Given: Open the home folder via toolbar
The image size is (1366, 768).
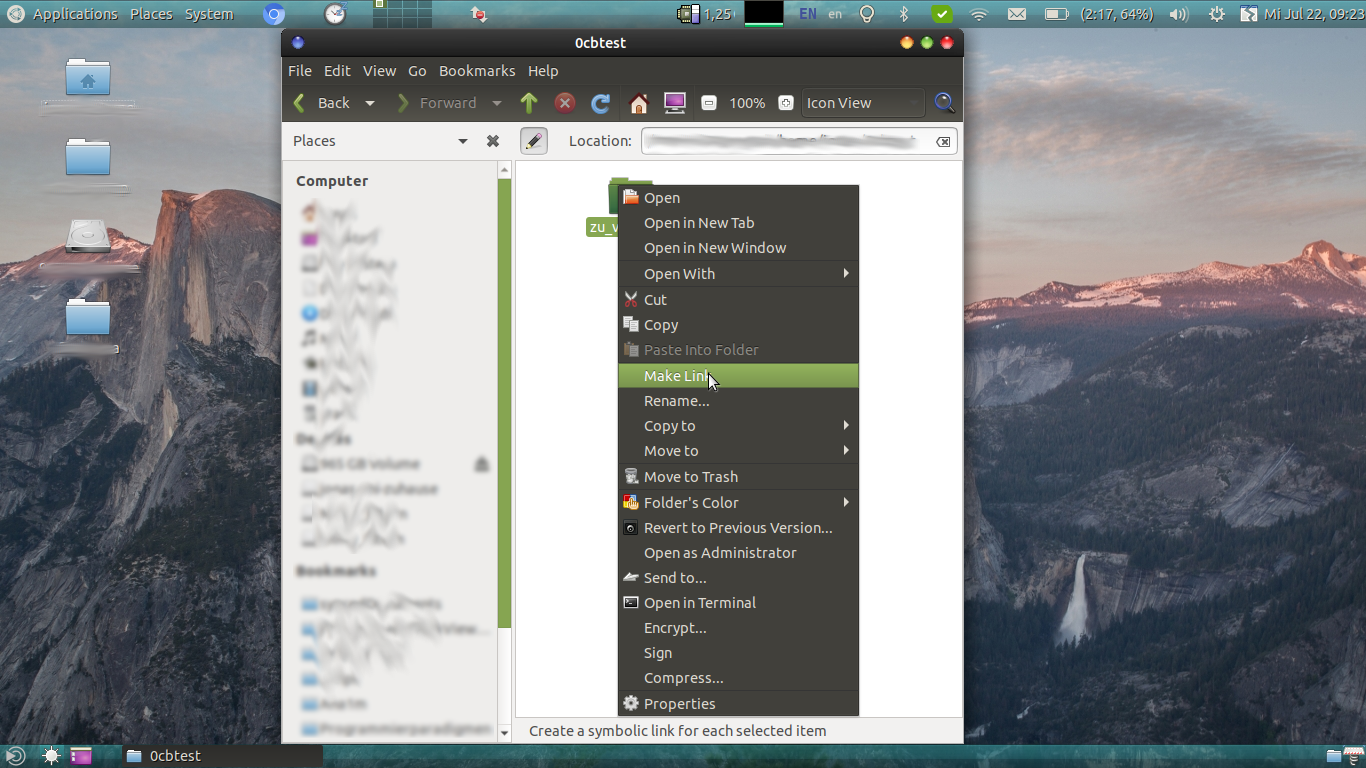Looking at the screenshot, I should point(638,102).
